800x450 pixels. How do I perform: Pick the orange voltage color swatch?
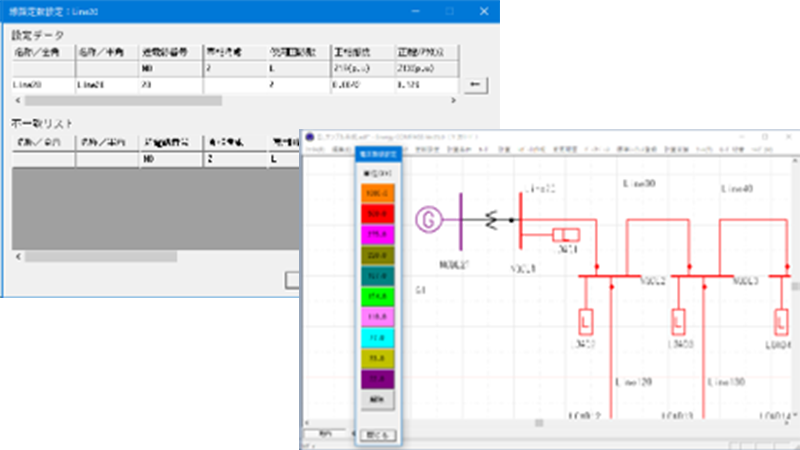pyautogui.click(x=379, y=193)
